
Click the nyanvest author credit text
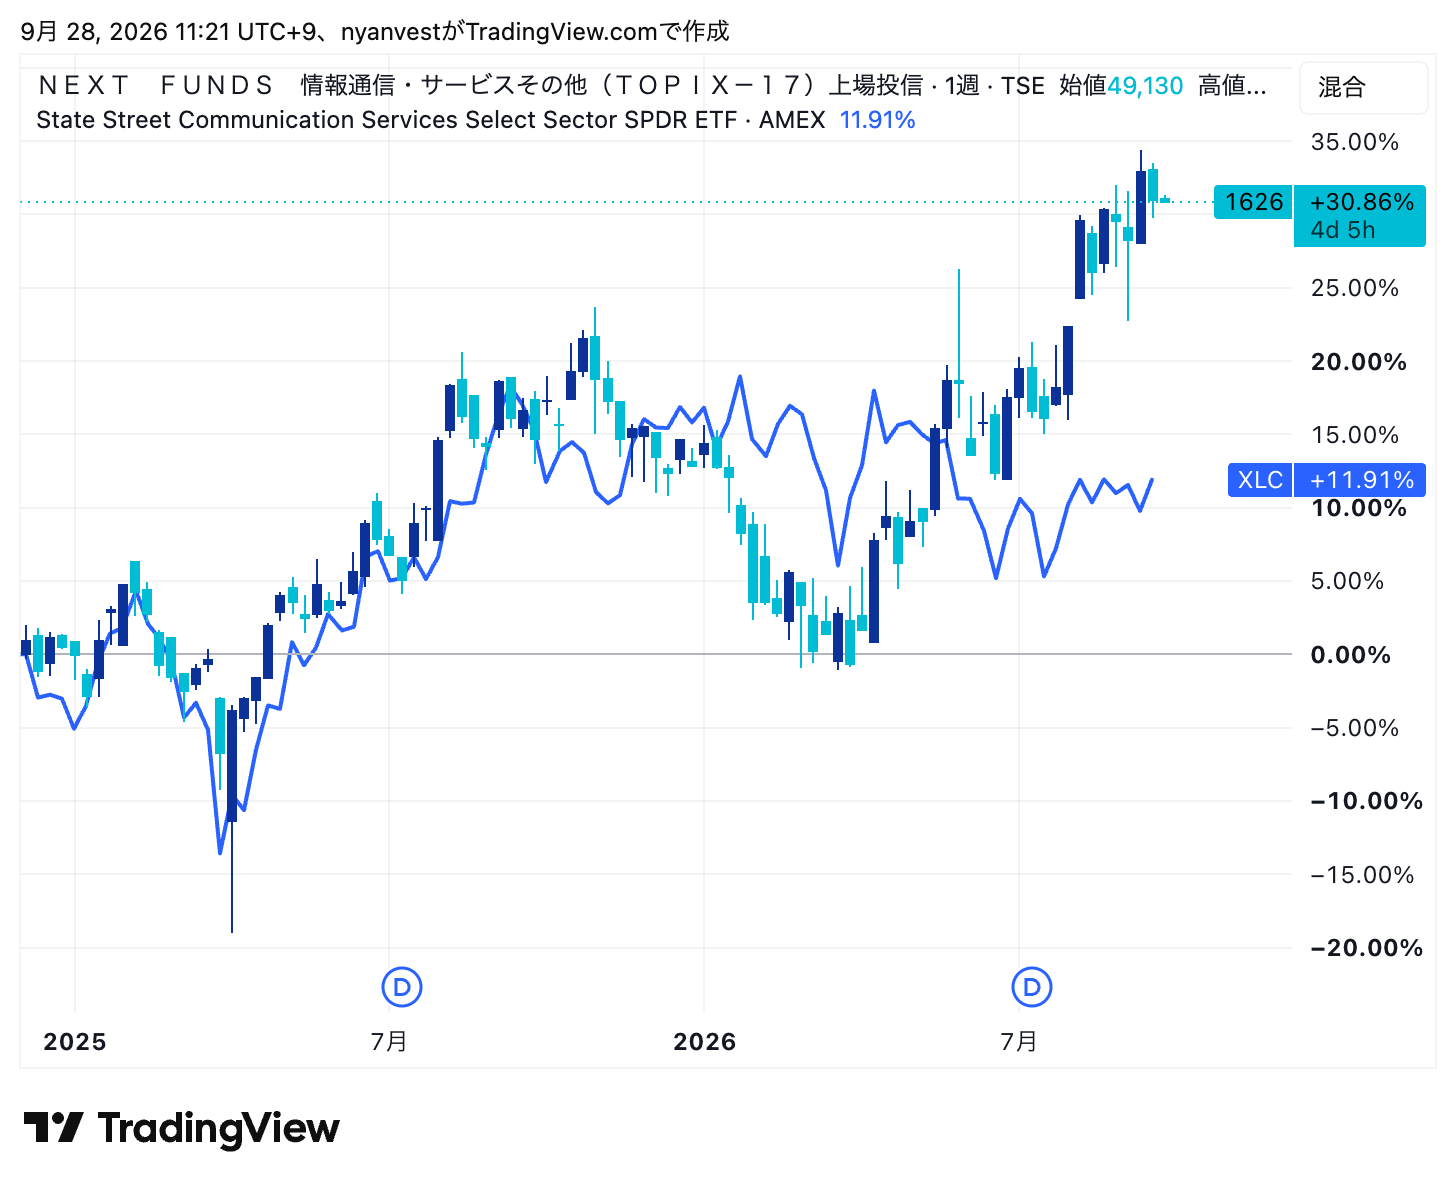click(391, 32)
